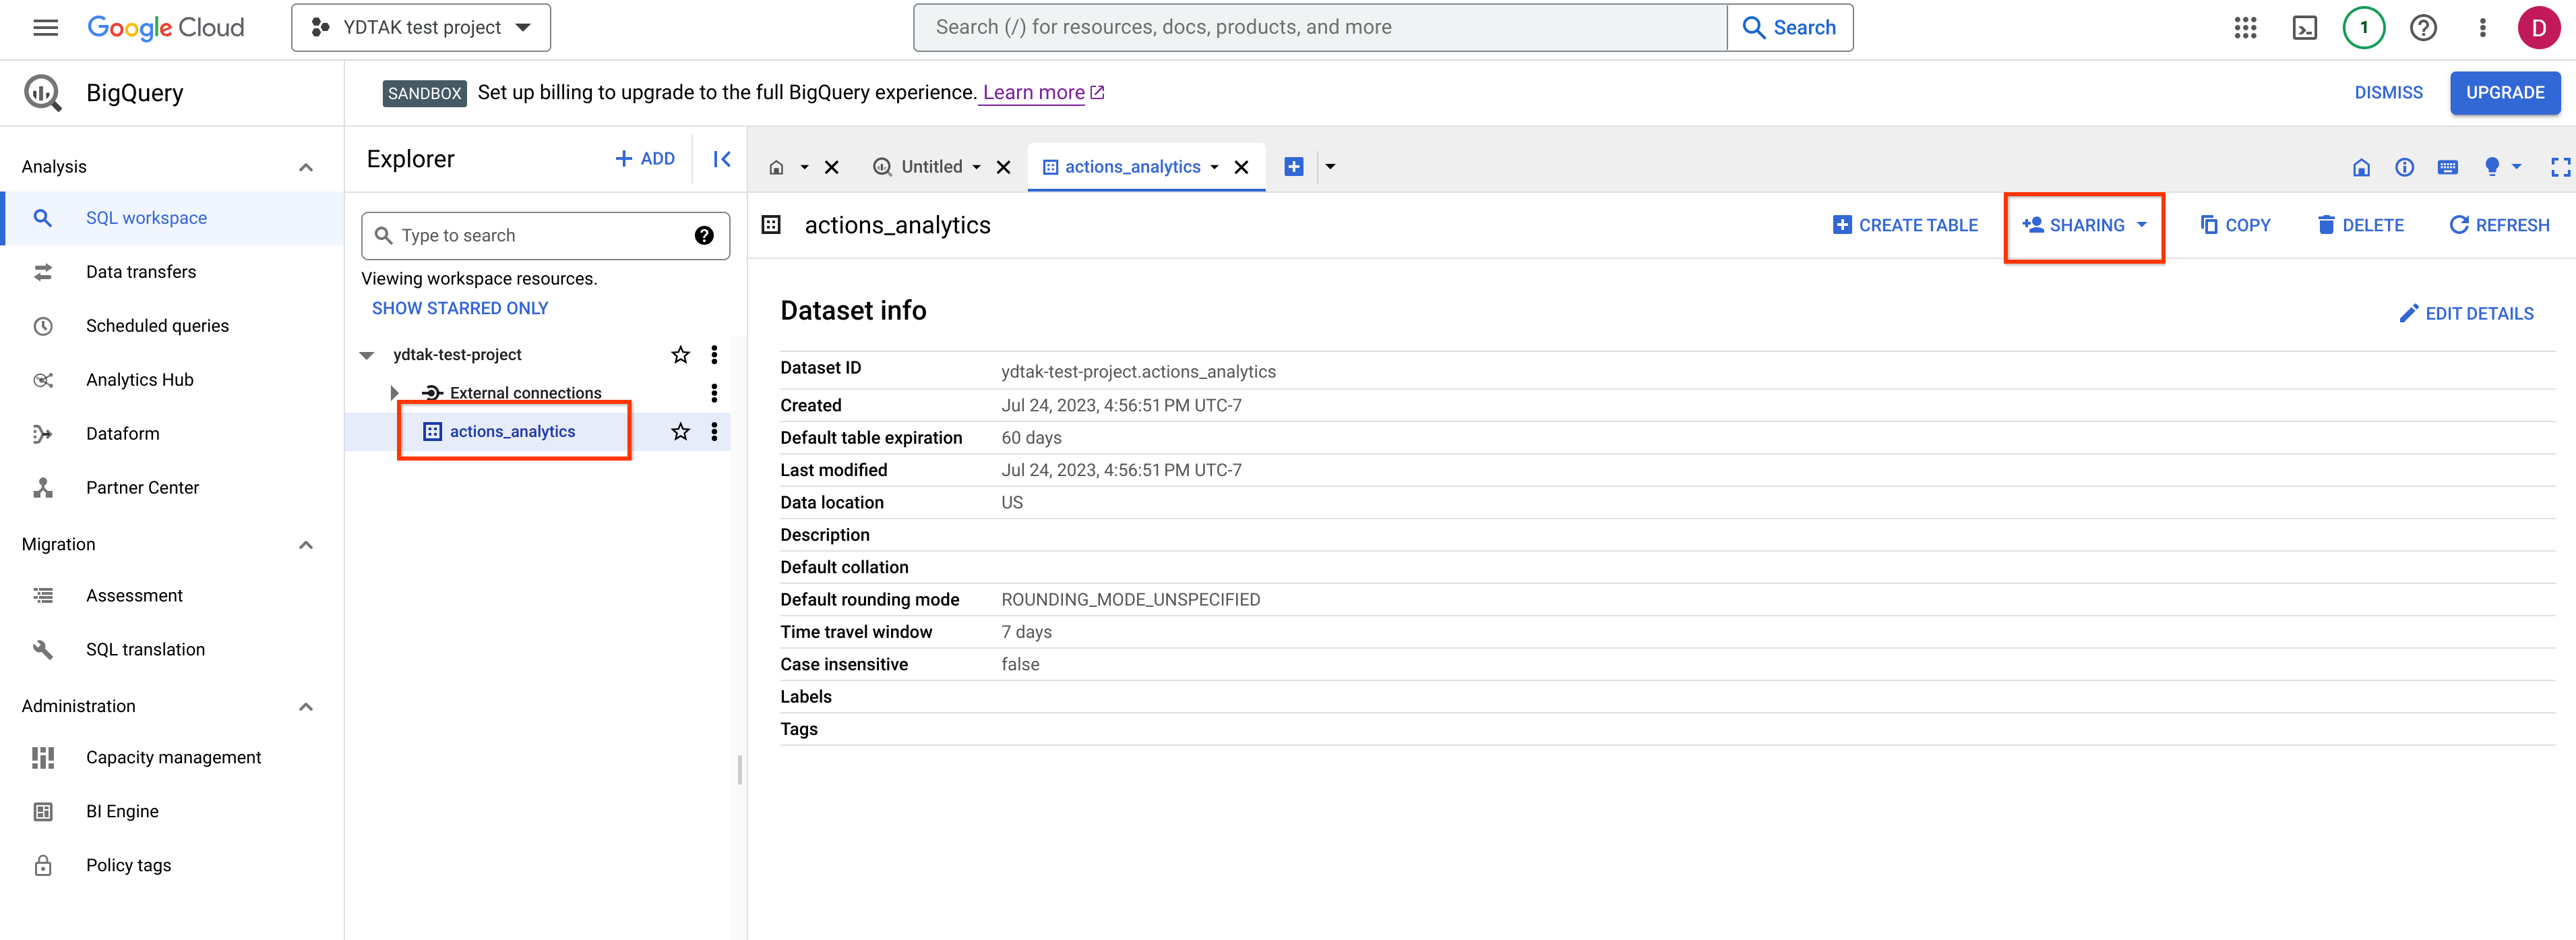Click the star icon for actions_analytics
This screenshot has height=940, width=2576.
[679, 431]
